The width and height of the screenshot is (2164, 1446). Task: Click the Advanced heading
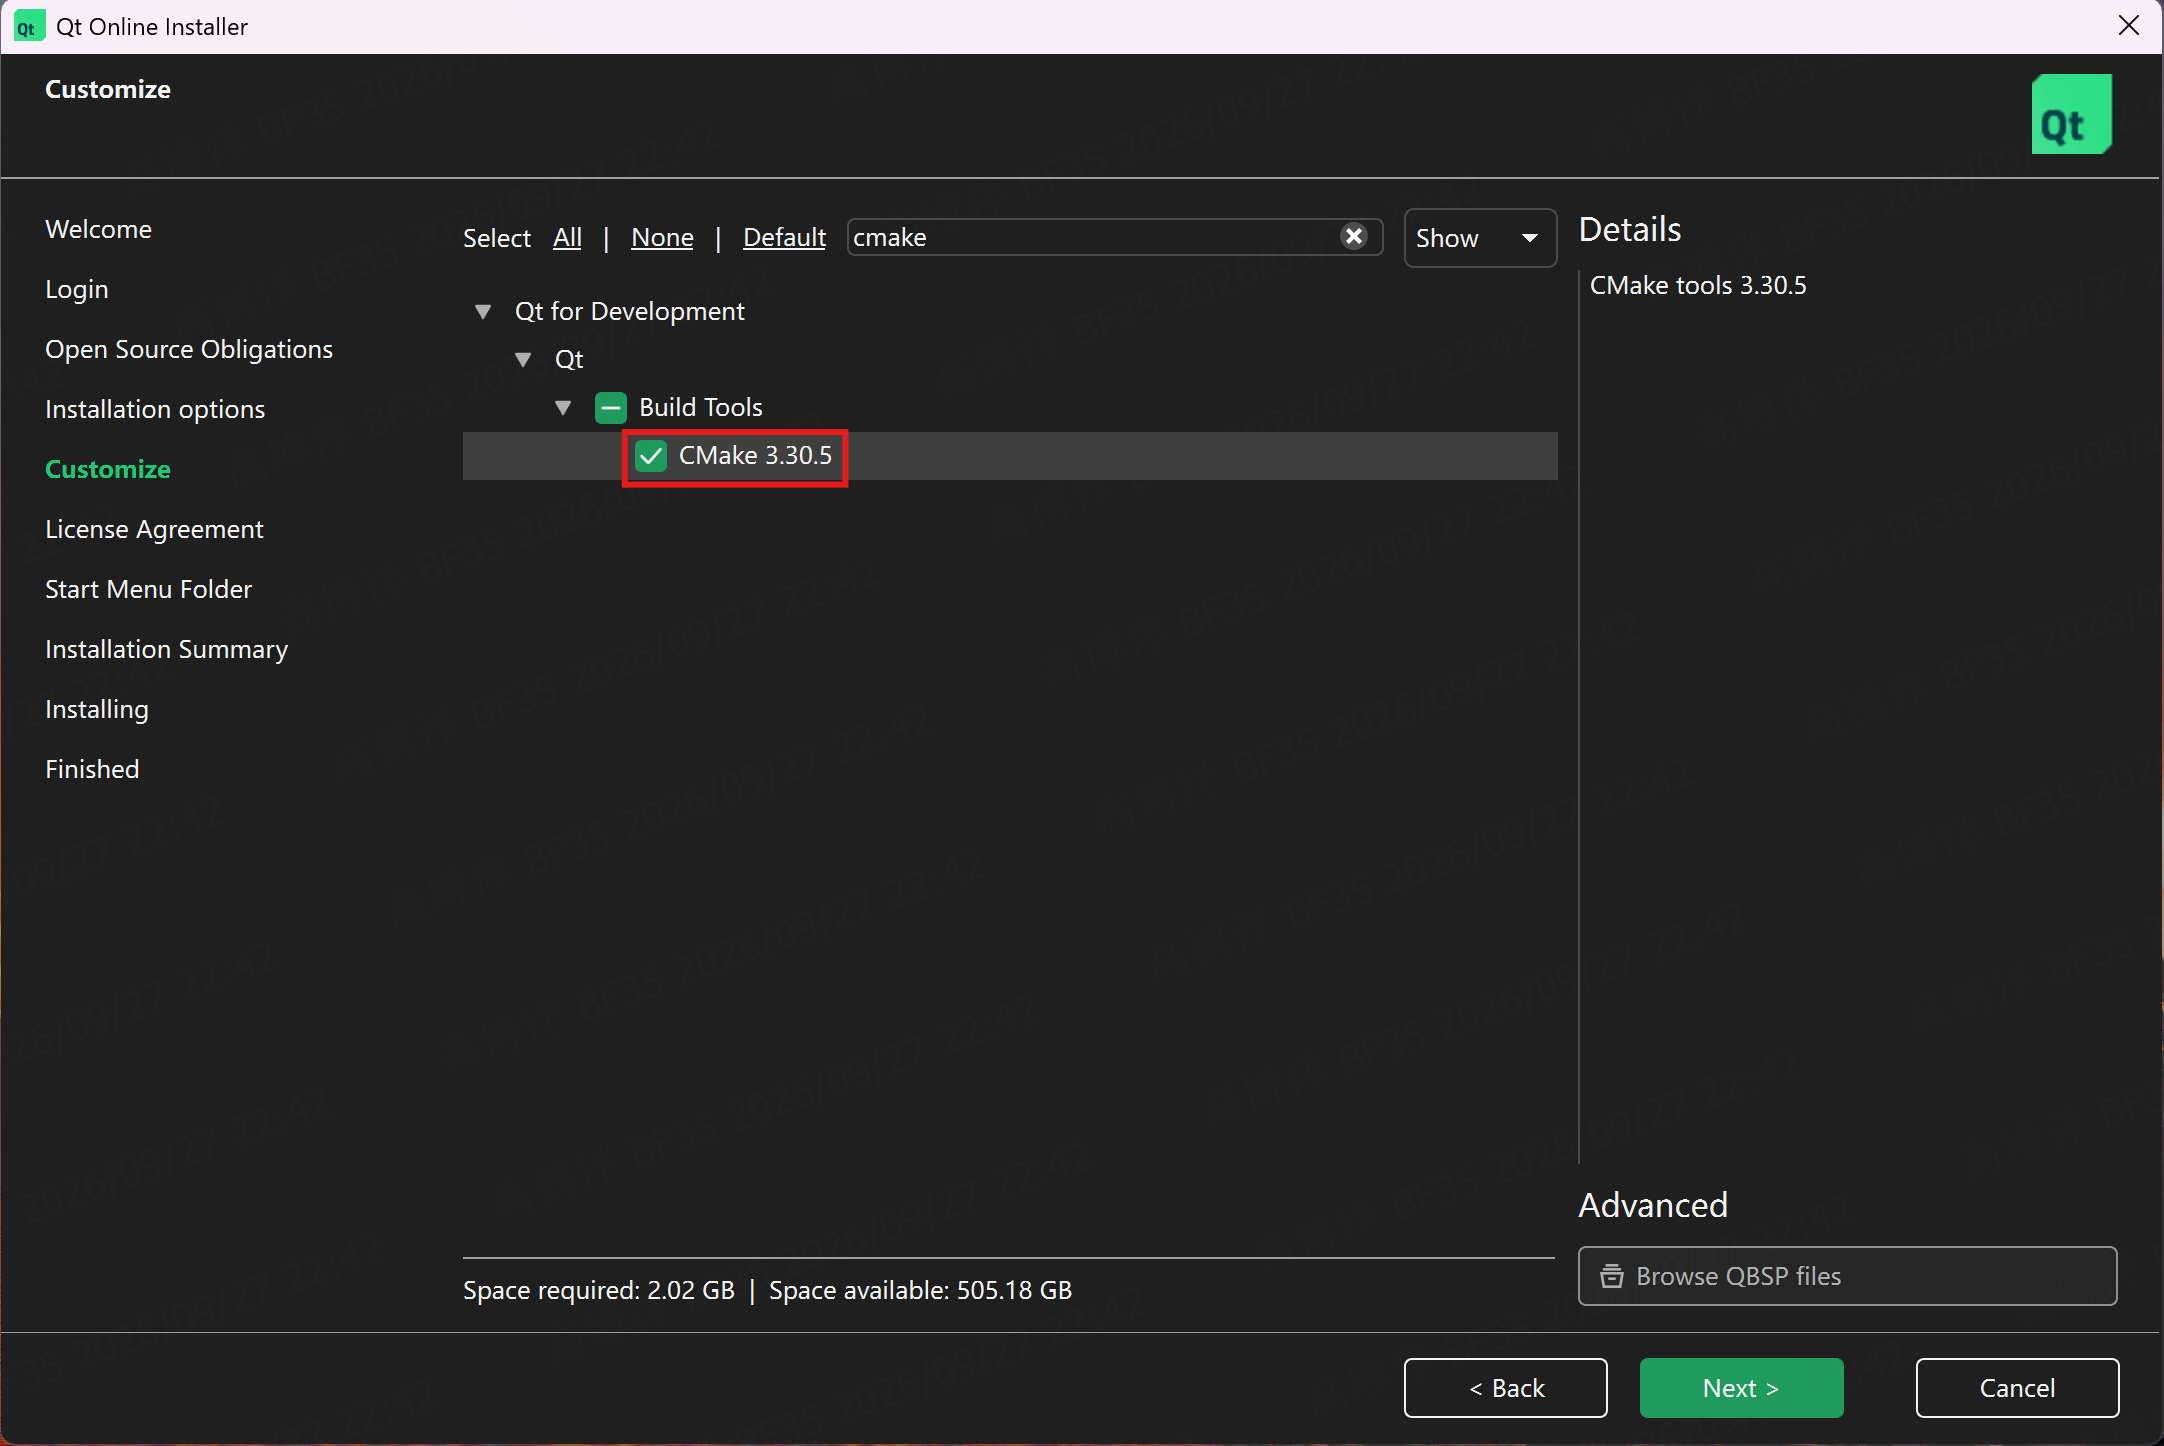click(x=1653, y=1206)
